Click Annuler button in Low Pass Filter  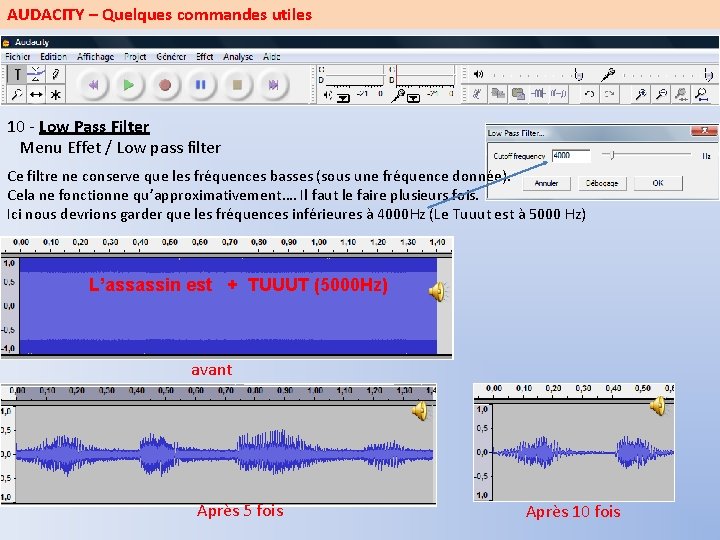(546, 183)
